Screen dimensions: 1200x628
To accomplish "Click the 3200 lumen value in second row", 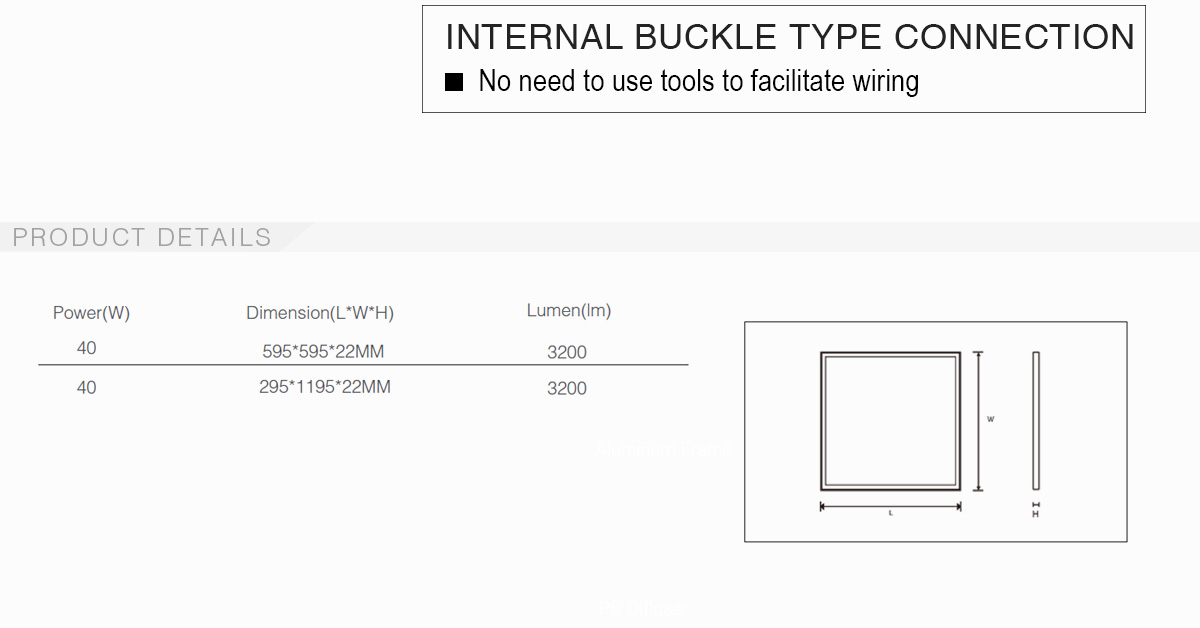I will (x=566, y=388).
